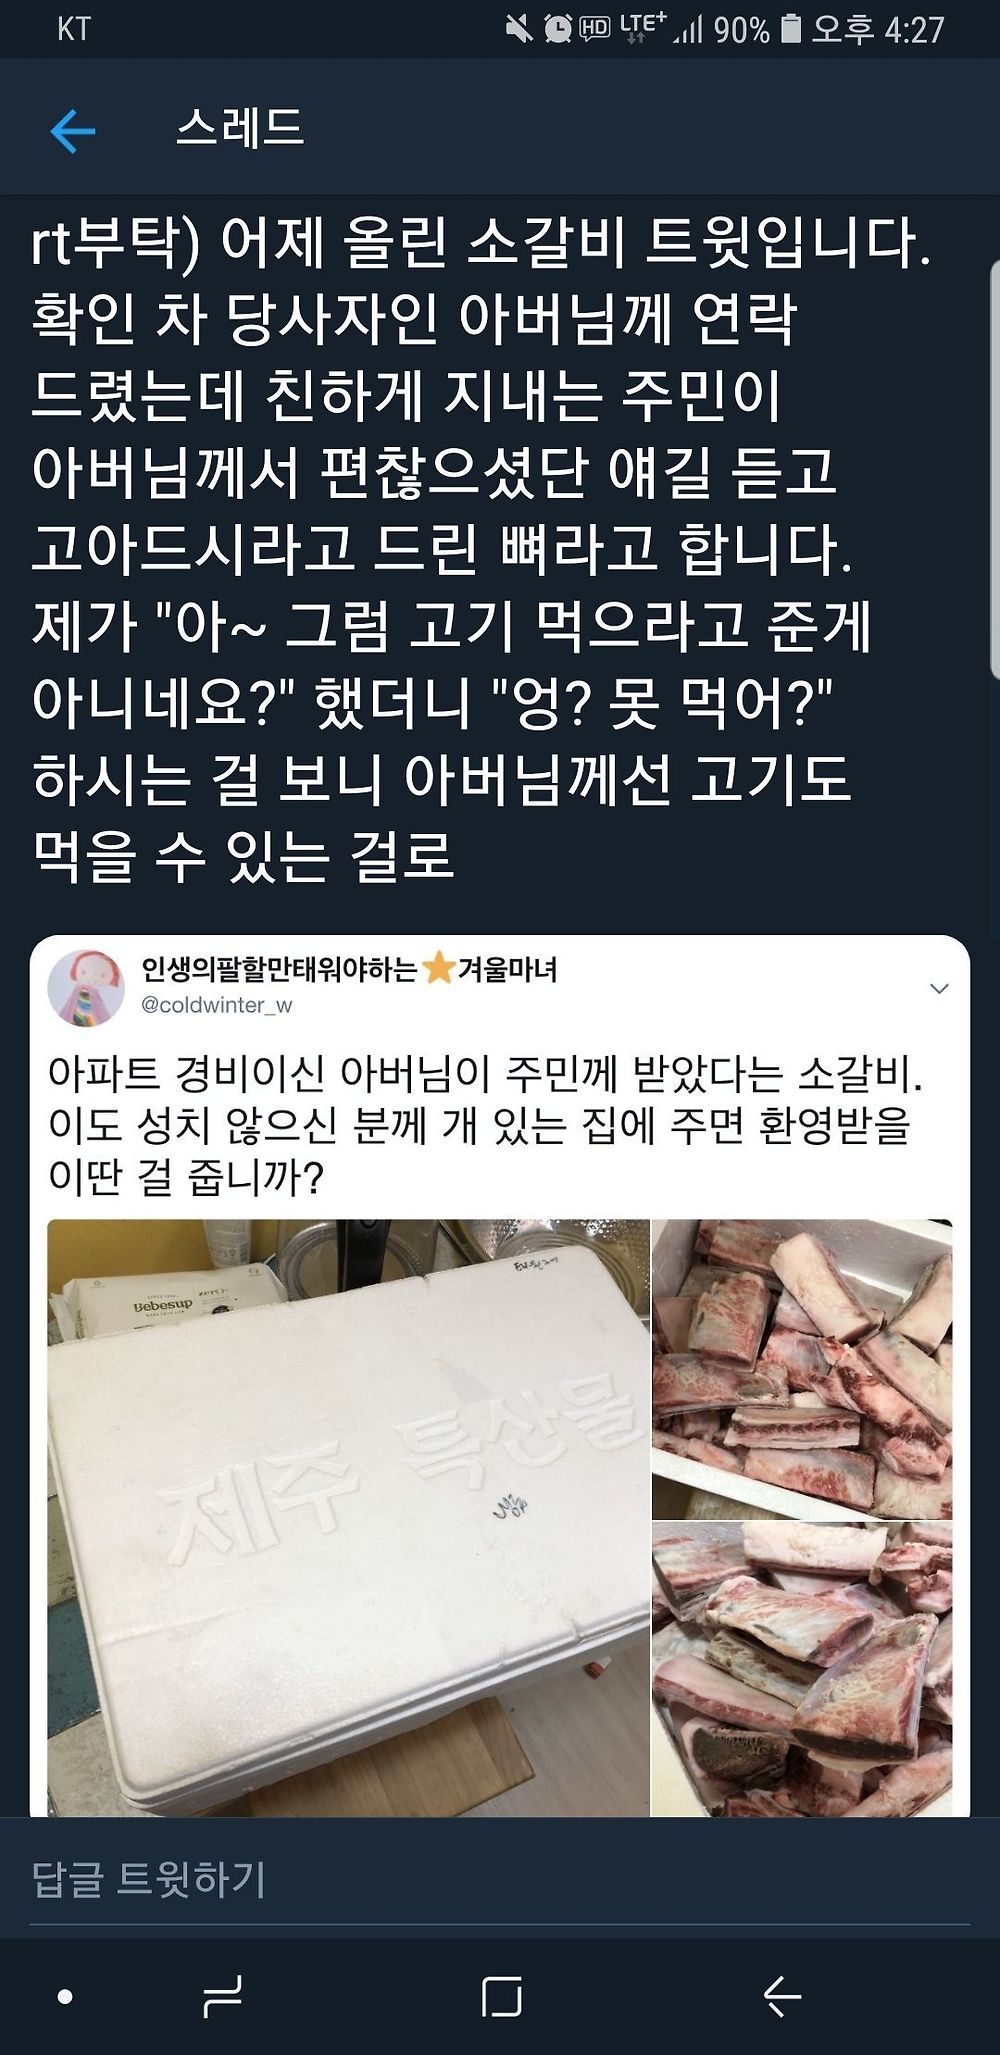The height and width of the screenshot is (2055, 1000).
Task: Tap the quoted tweet text about 소갈비
Action: pos(485,1126)
